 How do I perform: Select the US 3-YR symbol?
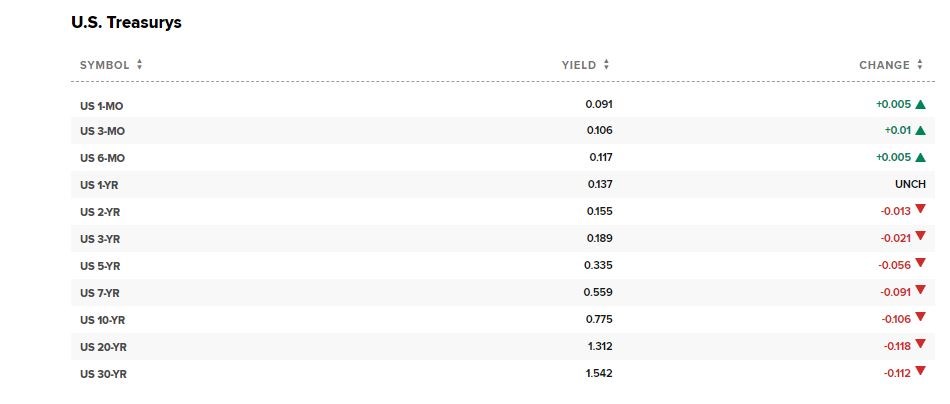[x=101, y=239]
